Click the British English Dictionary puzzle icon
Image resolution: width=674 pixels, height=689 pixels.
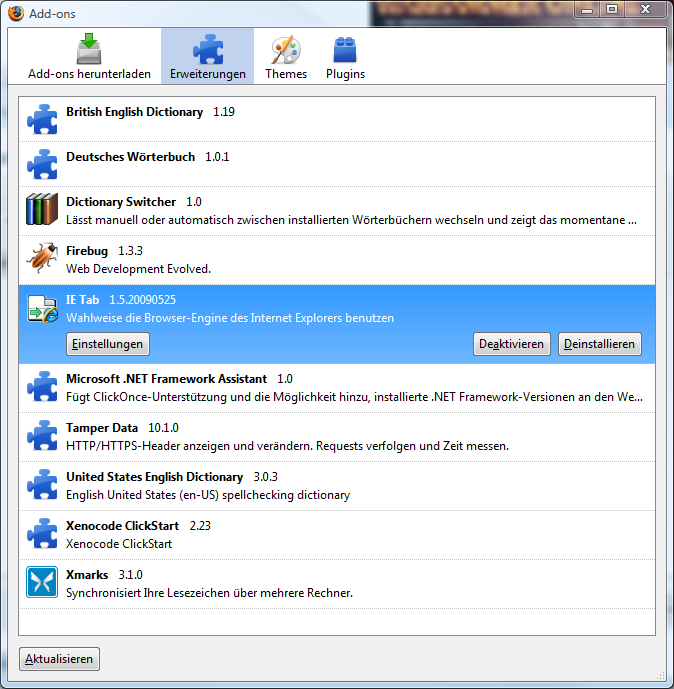pos(42,119)
